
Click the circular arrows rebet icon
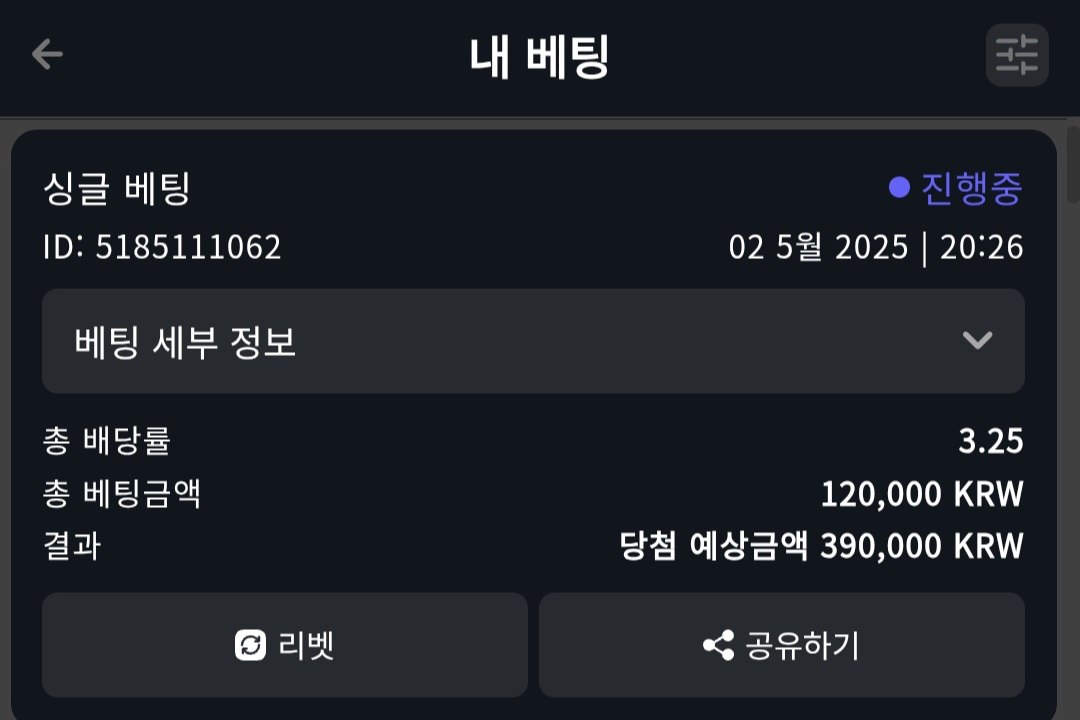[251, 645]
